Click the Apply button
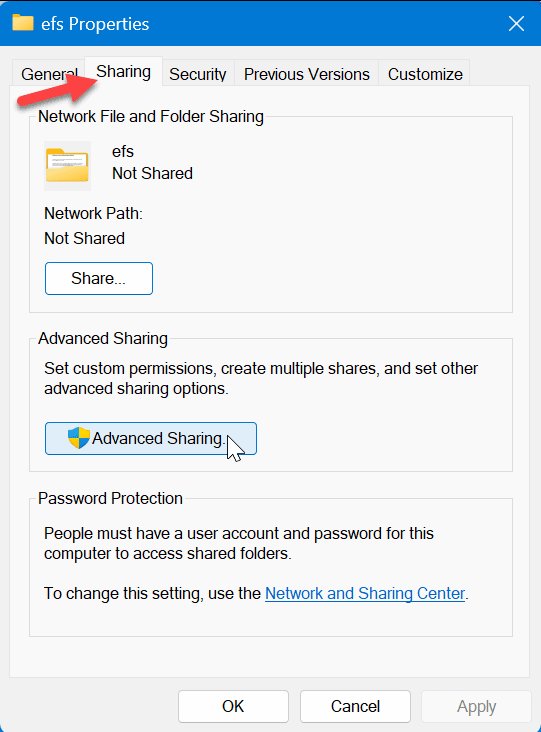The width and height of the screenshot is (541, 732). 476,706
